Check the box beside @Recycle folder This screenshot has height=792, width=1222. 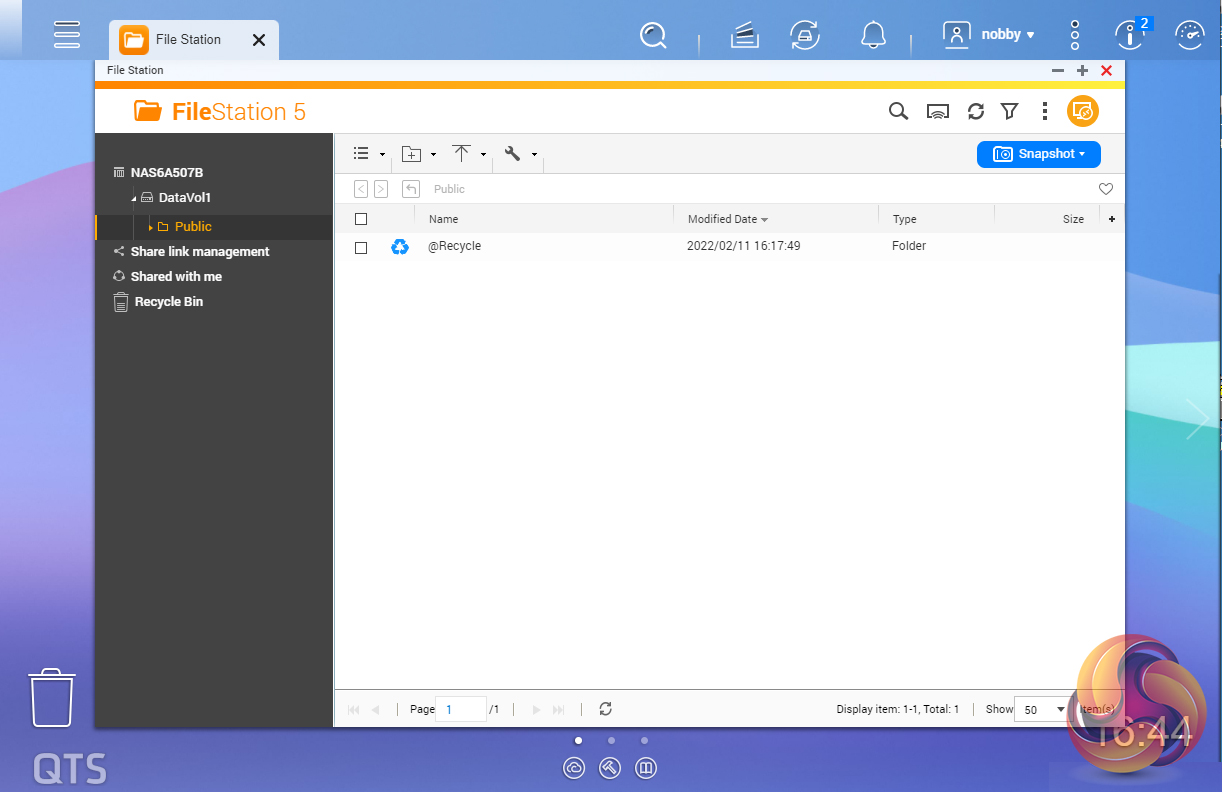(x=361, y=247)
